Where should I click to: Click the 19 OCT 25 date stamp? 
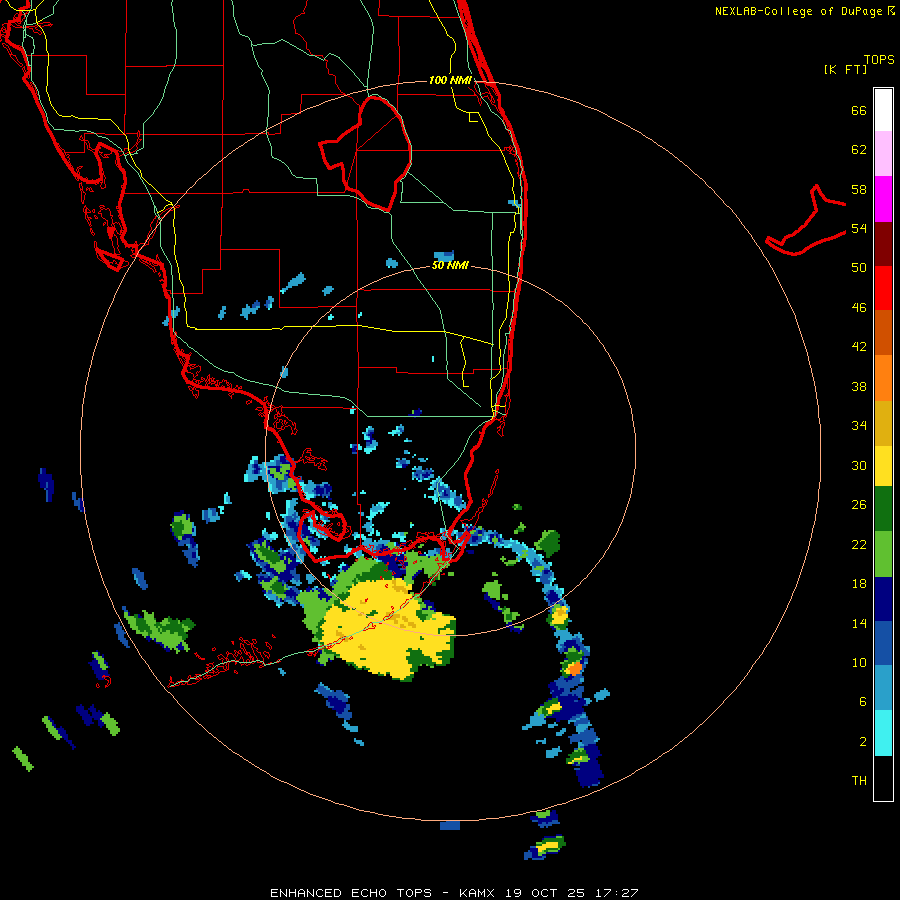point(544,893)
